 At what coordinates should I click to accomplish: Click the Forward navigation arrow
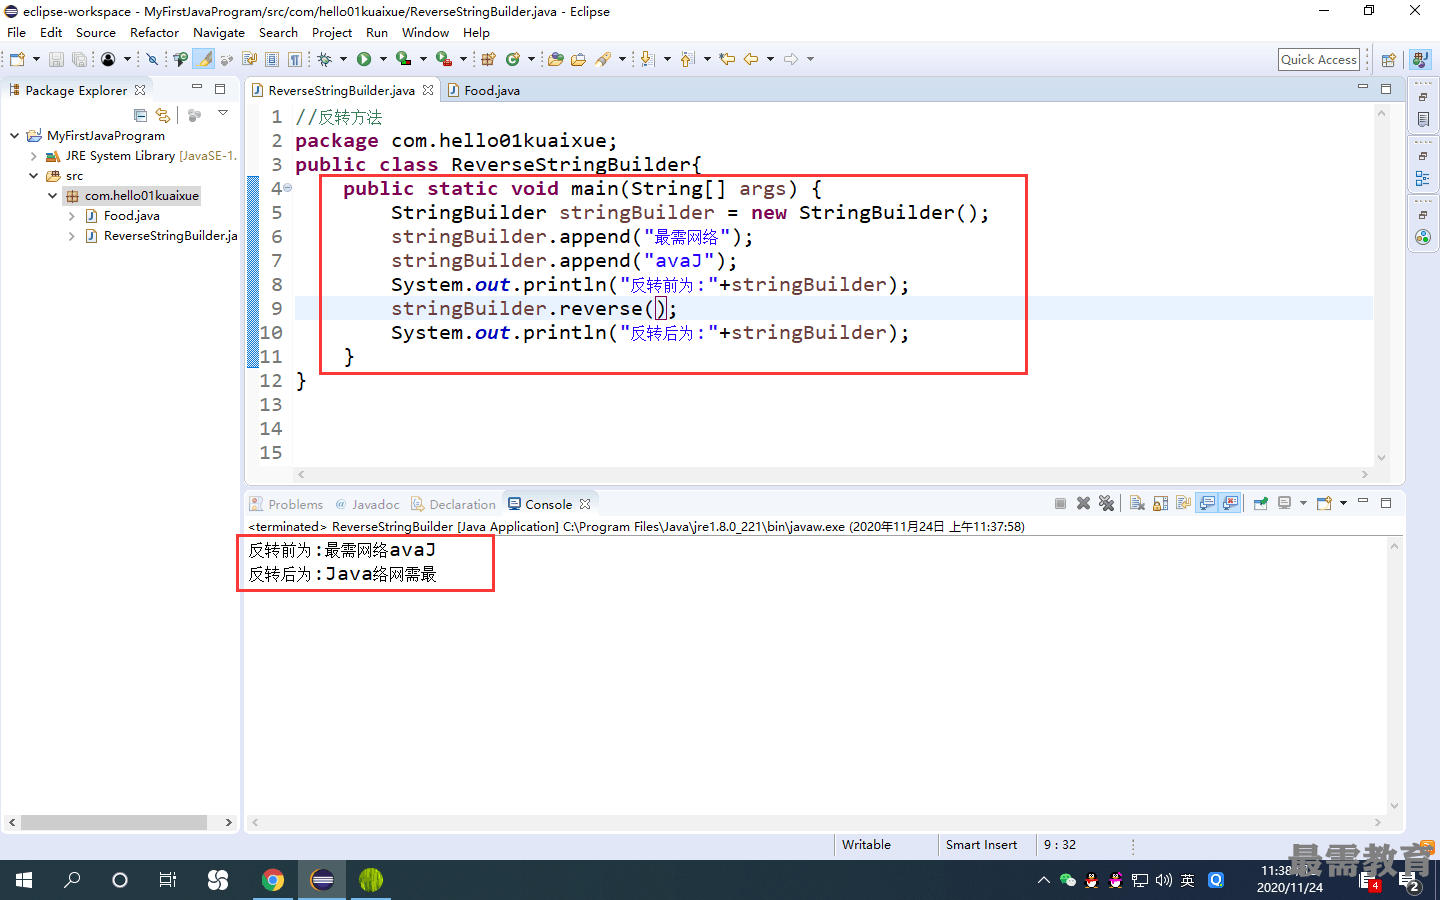[791, 59]
